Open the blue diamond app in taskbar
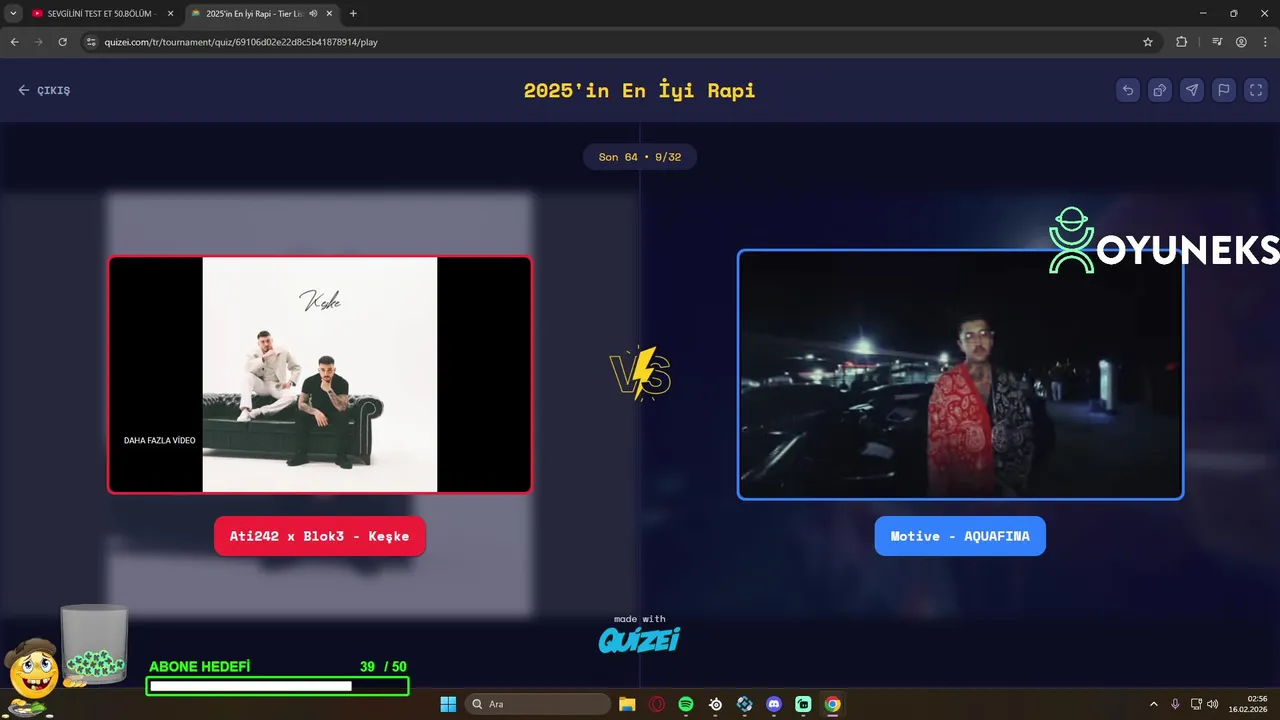This screenshot has height=720, width=1280. click(745, 704)
